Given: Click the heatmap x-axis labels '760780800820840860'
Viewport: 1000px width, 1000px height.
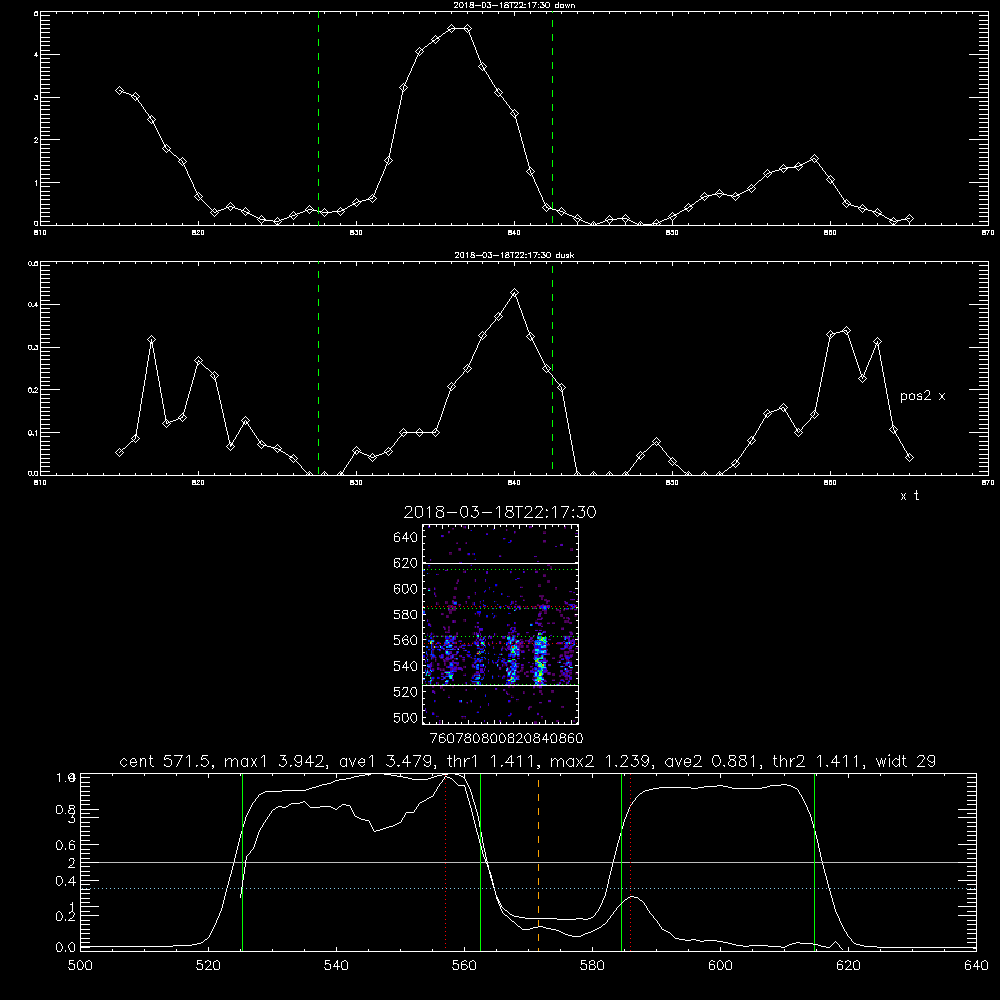Looking at the screenshot, I should point(506,739).
